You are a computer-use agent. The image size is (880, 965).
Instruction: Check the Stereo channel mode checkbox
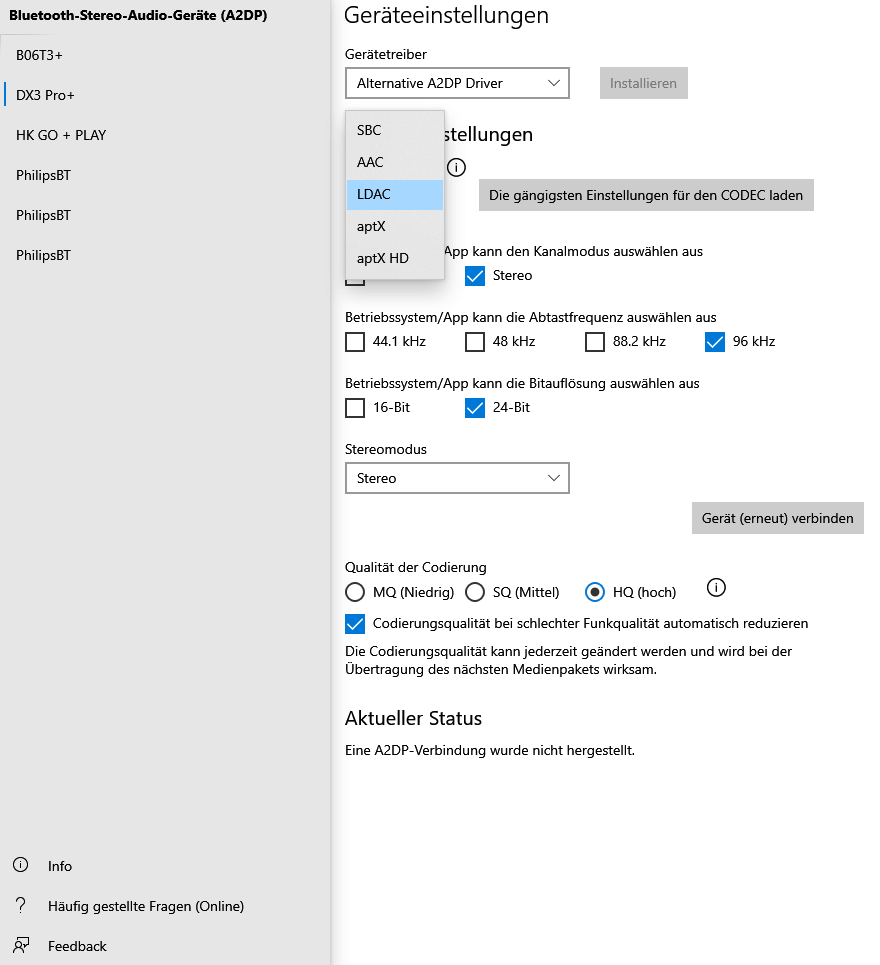click(475, 276)
